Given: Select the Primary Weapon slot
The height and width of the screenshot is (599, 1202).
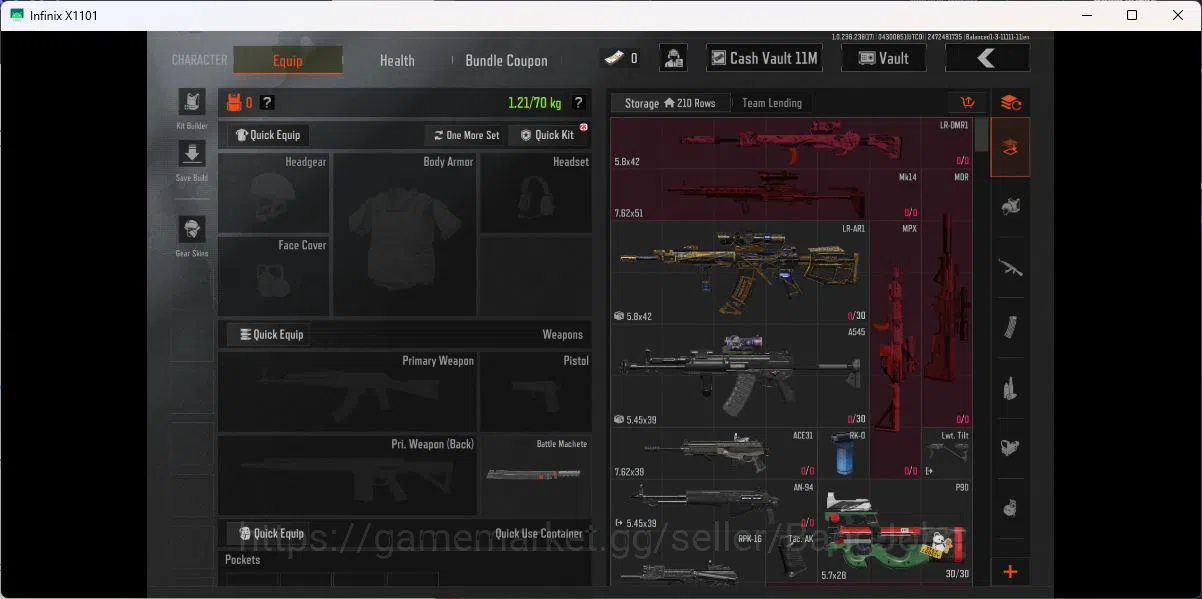Looking at the screenshot, I should 347,391.
